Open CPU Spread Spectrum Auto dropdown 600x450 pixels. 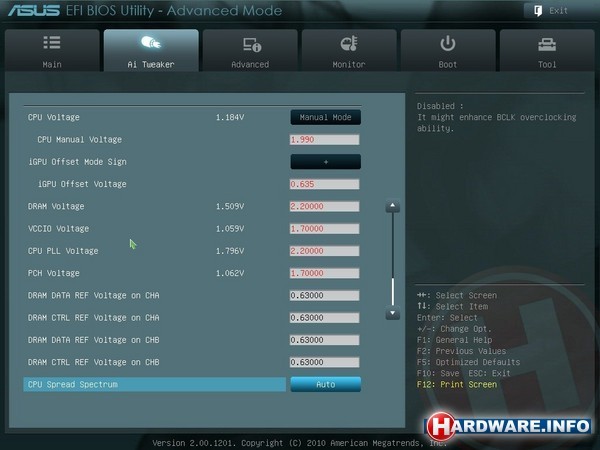coord(326,384)
